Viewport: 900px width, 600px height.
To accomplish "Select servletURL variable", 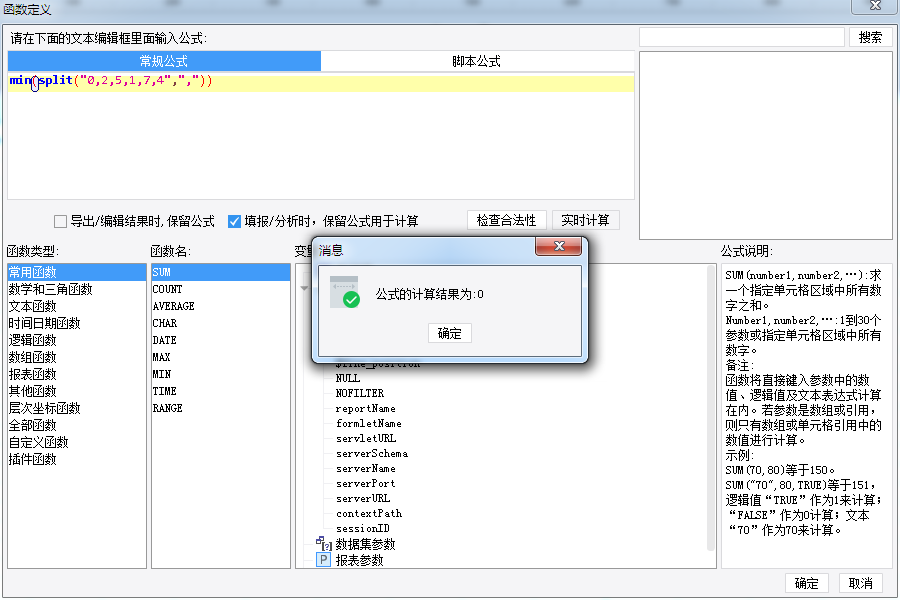I will click(366, 438).
